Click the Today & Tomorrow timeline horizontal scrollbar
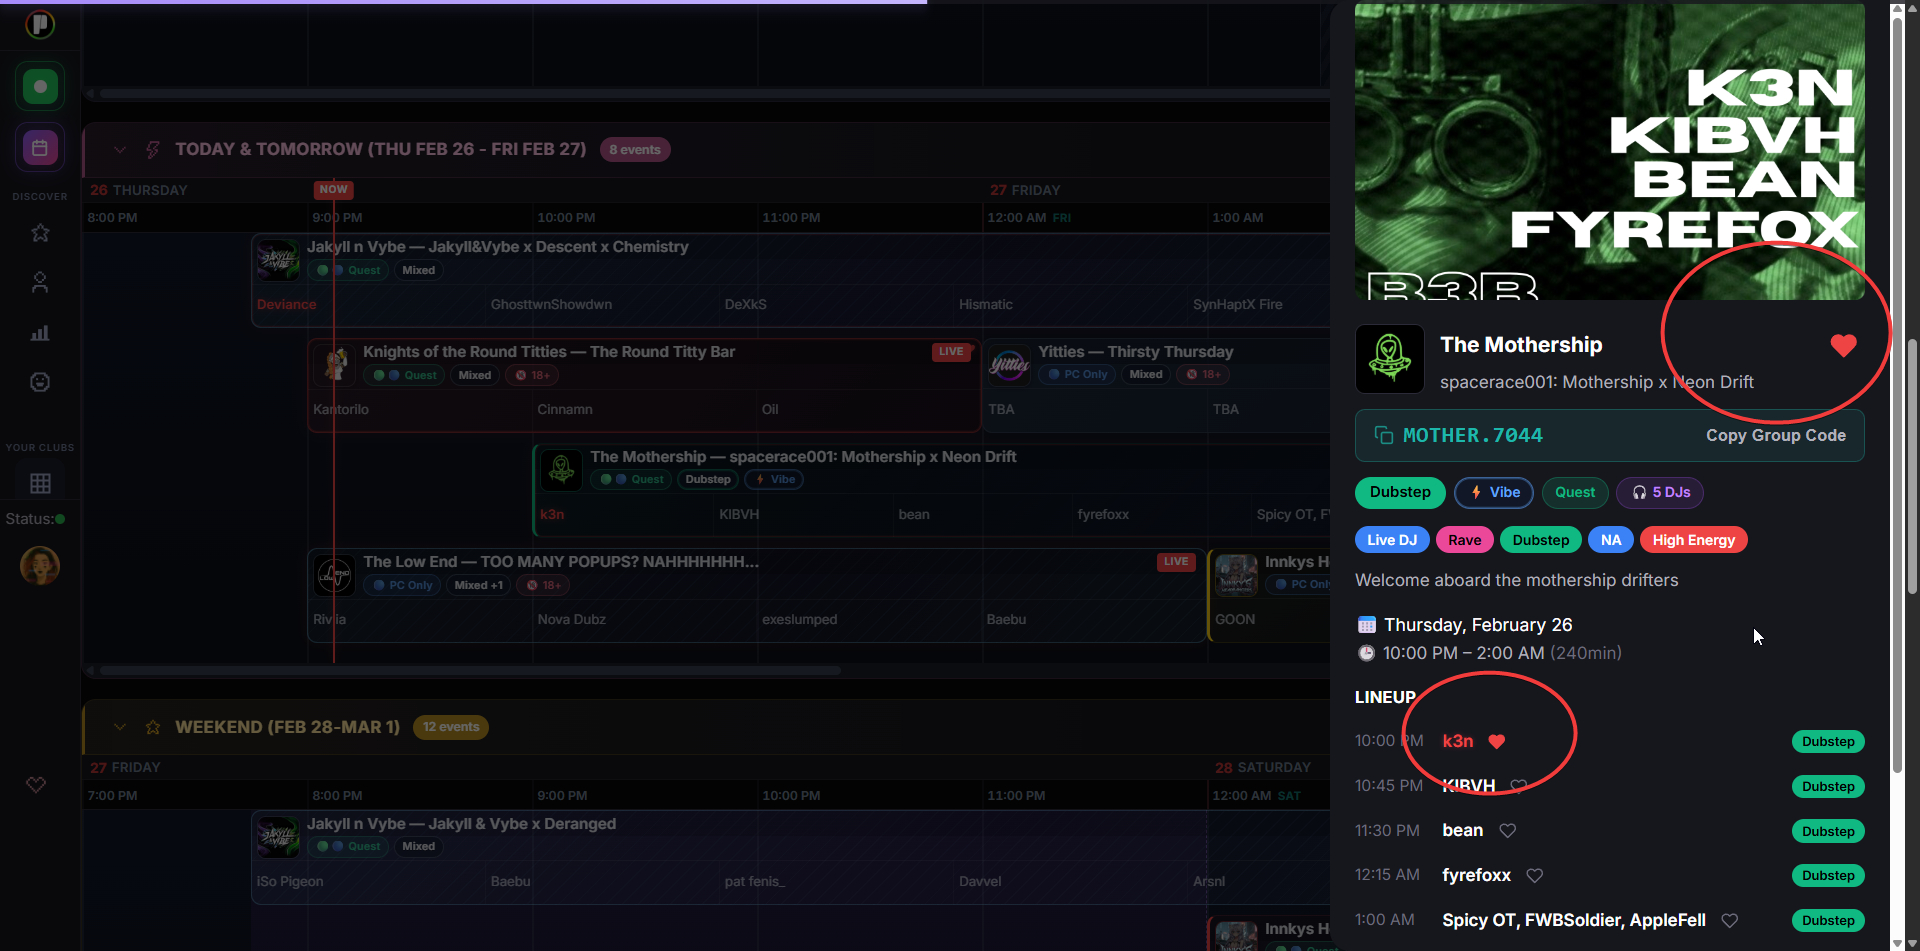The width and height of the screenshot is (1920, 951). [470, 670]
